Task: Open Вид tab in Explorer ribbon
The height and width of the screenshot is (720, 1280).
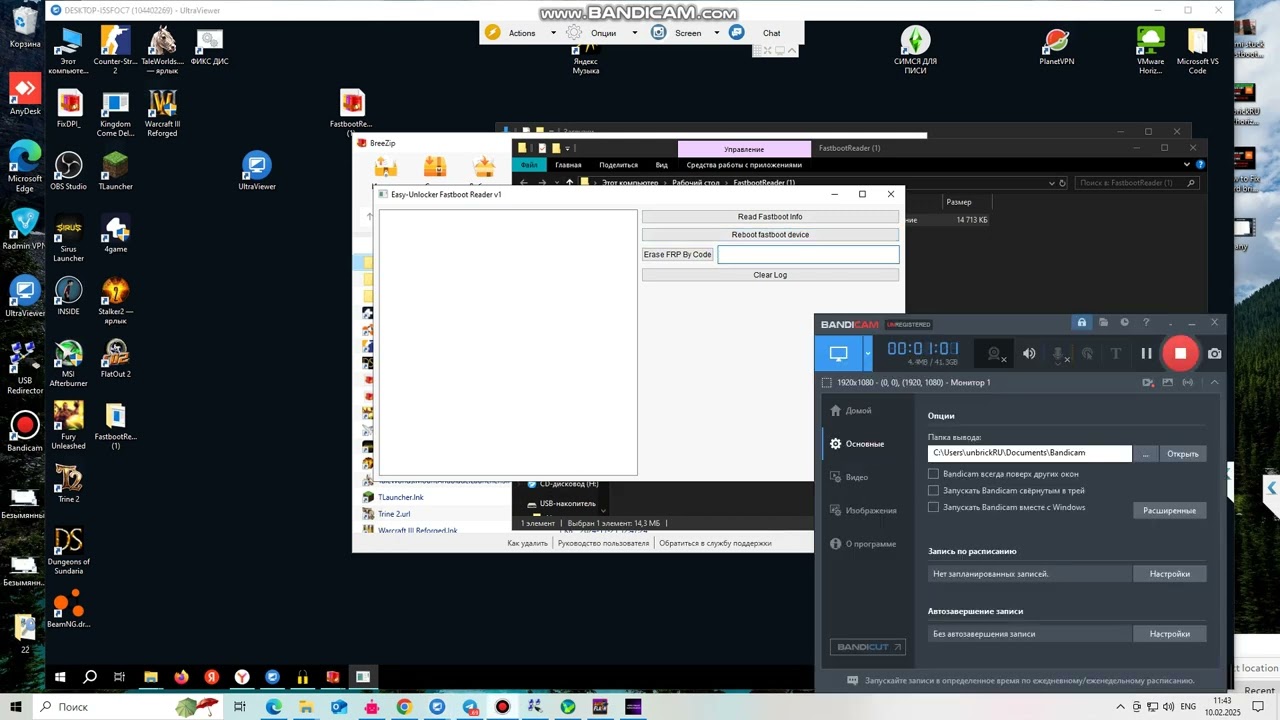Action: [x=661, y=165]
